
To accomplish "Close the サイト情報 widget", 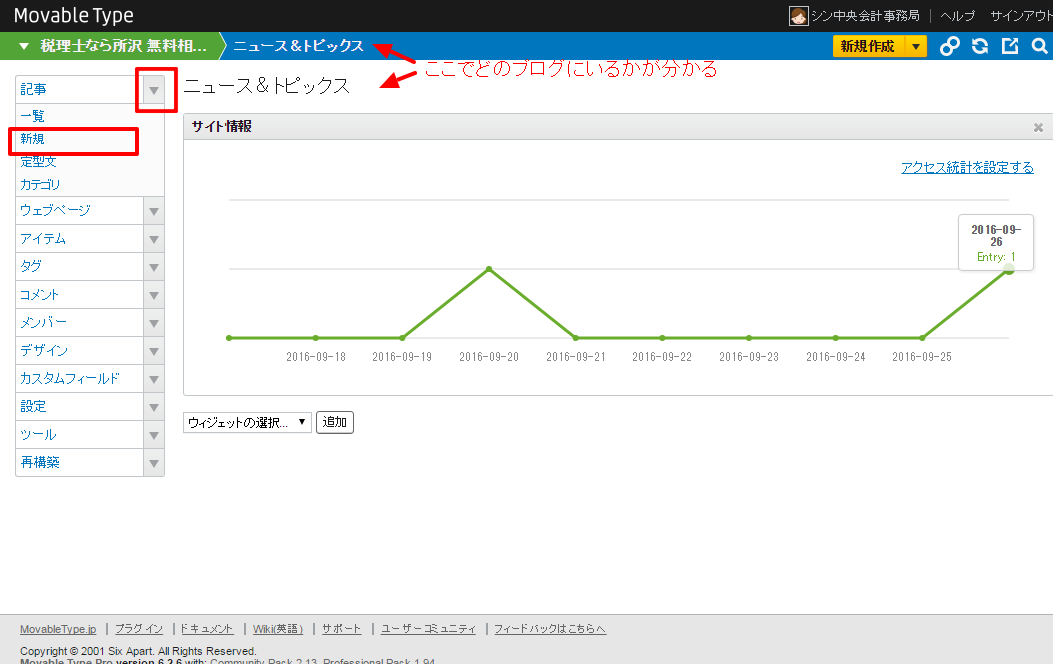I will click(1038, 127).
